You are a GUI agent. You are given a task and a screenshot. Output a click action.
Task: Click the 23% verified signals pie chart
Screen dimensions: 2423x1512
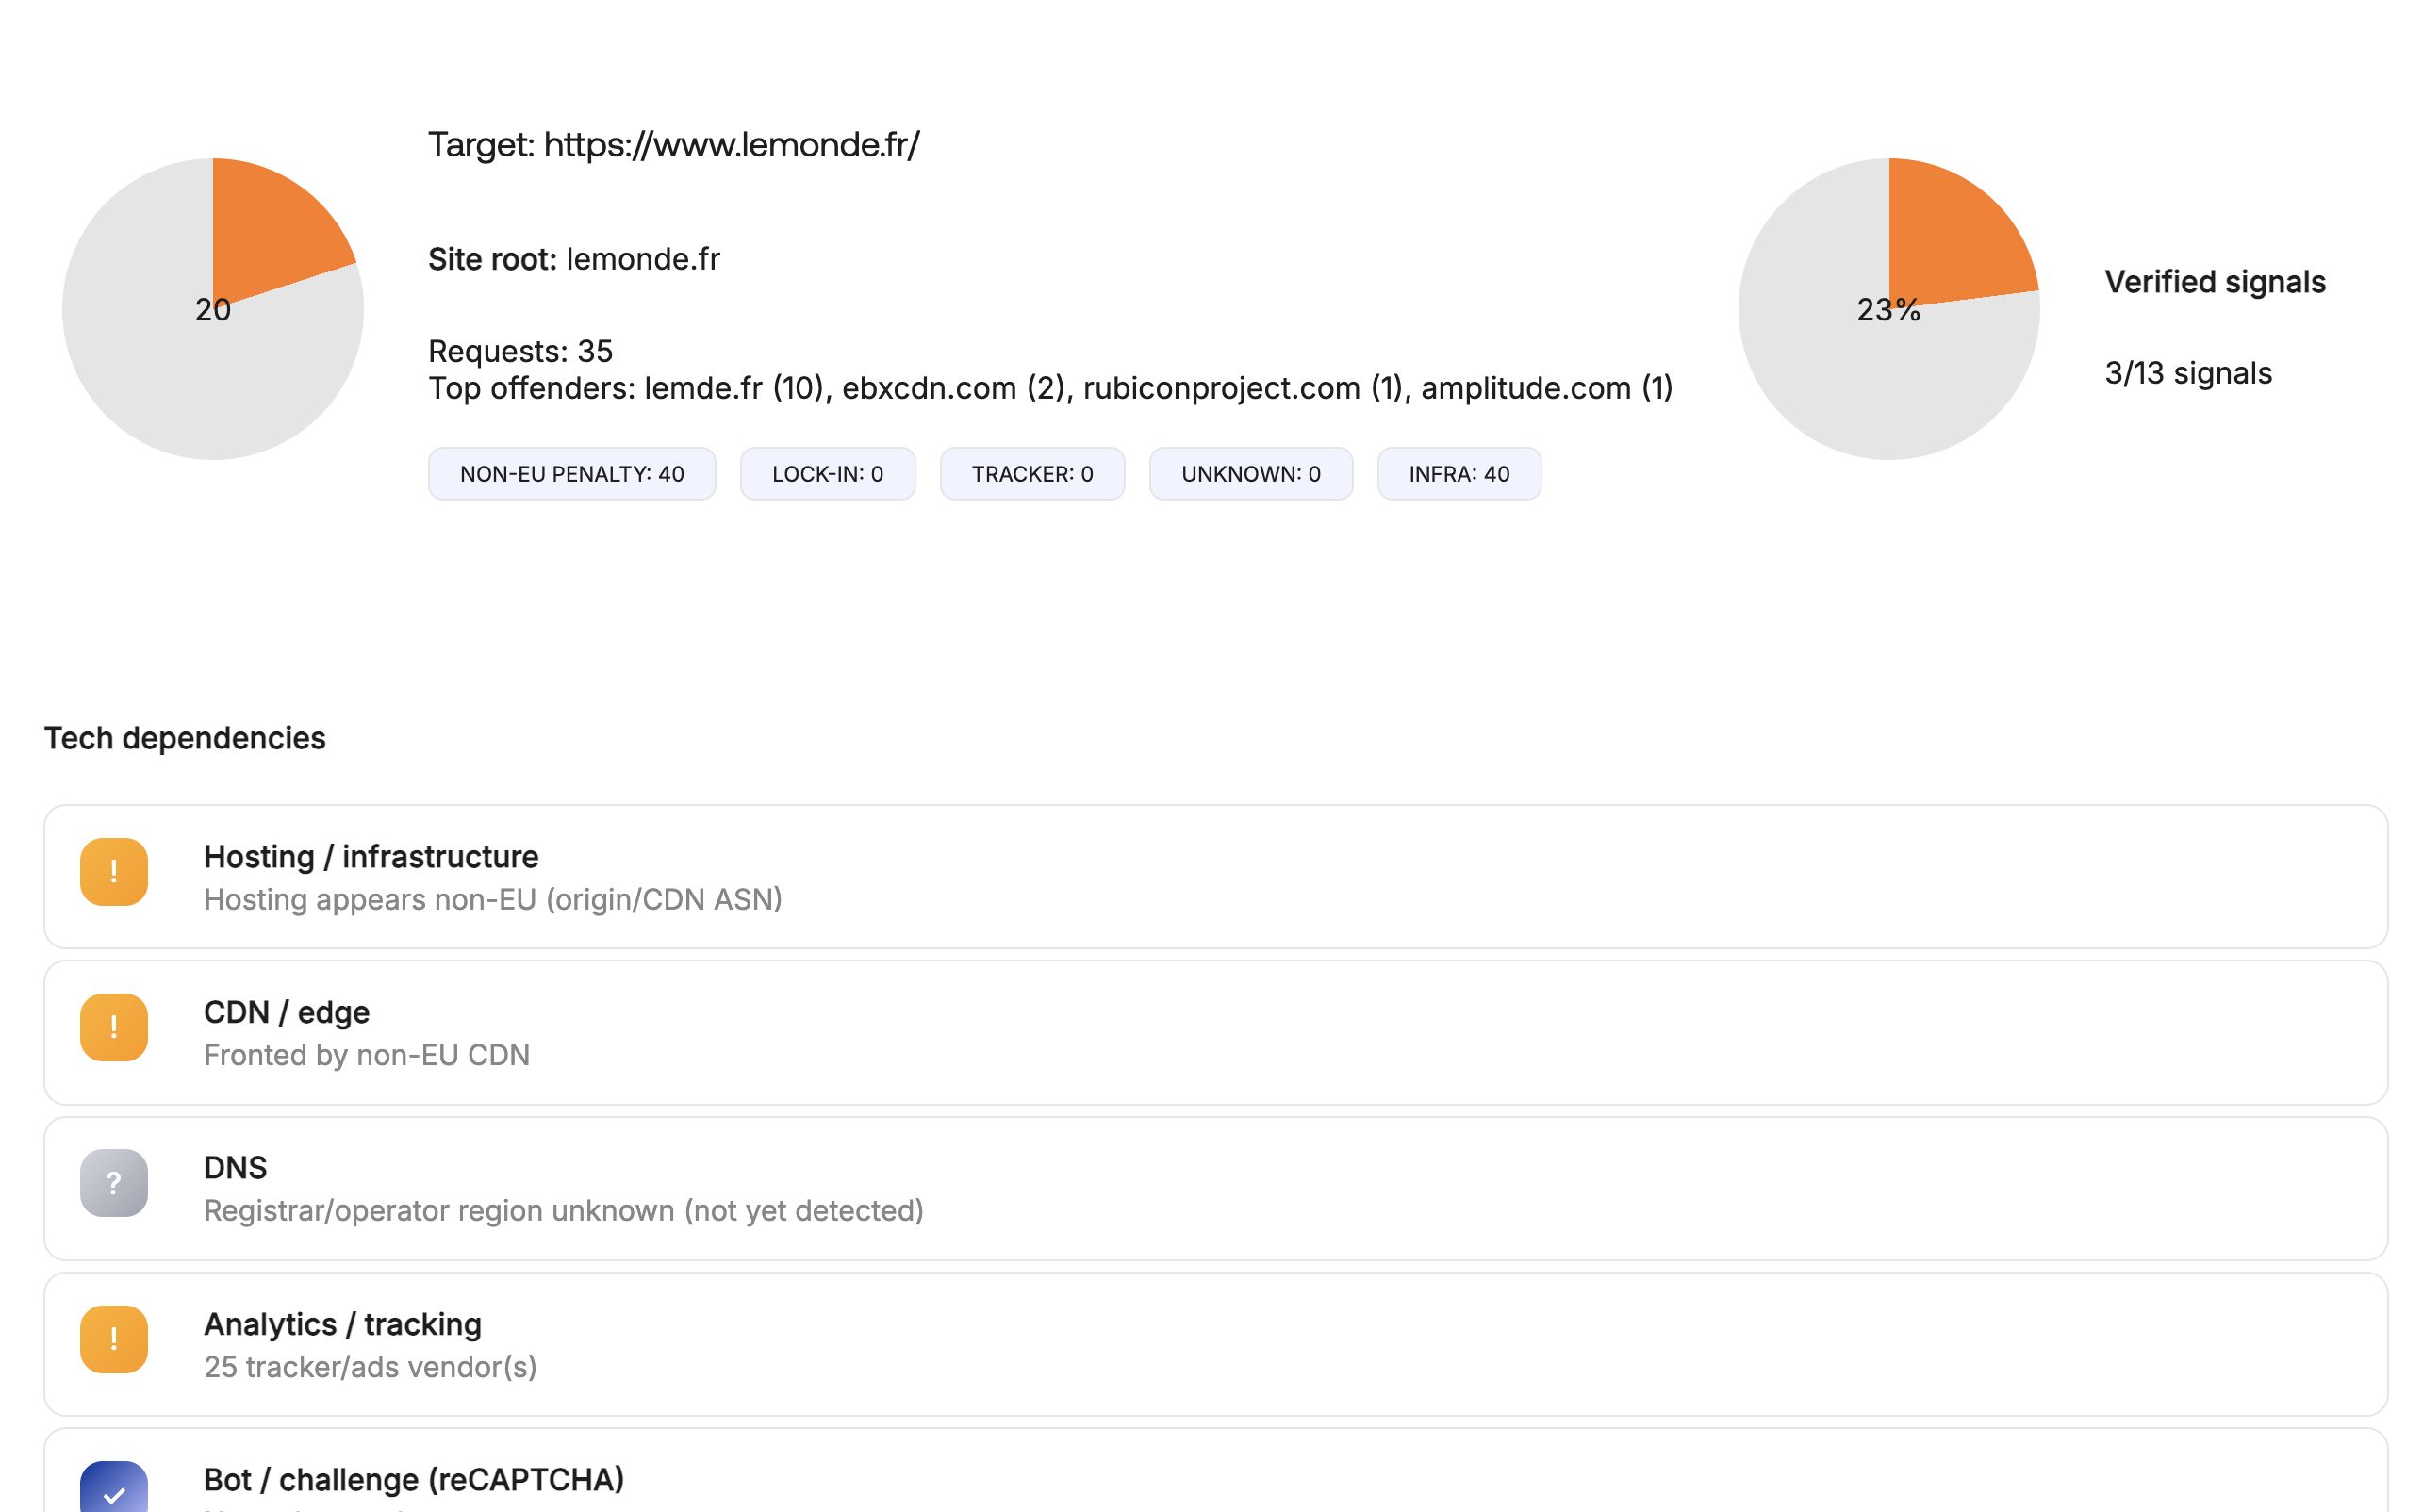[x=1888, y=309]
